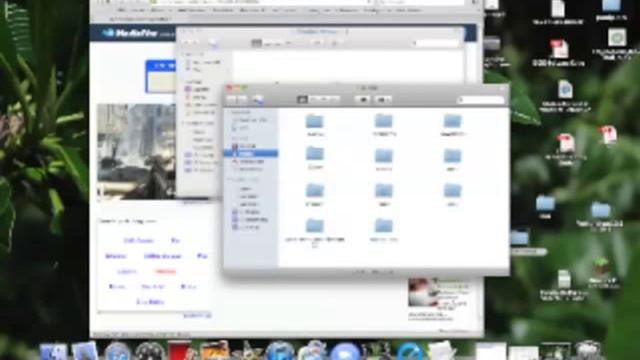This screenshot has width=640, height=360.
Task: Open Quick Look eye button in front Finder
Action: click(363, 100)
